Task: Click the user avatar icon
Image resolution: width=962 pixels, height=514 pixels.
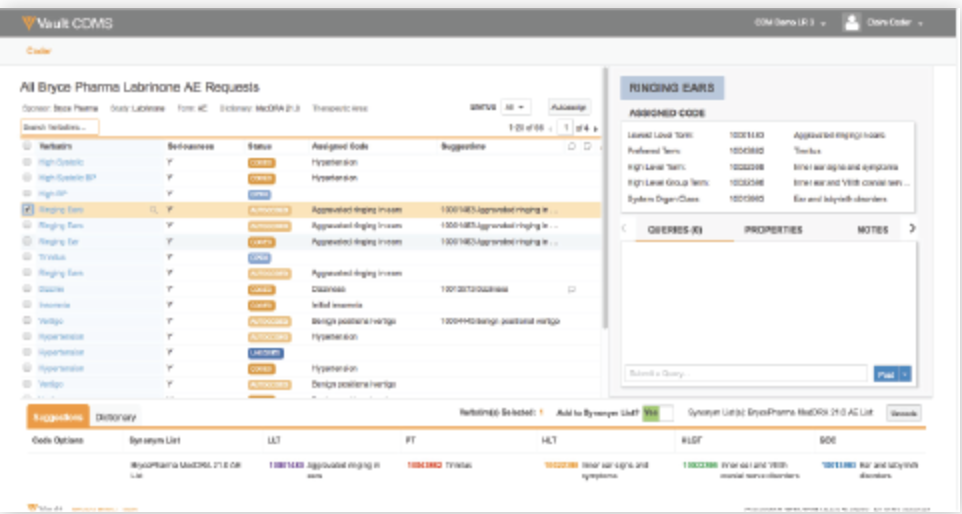Action: pos(852,23)
